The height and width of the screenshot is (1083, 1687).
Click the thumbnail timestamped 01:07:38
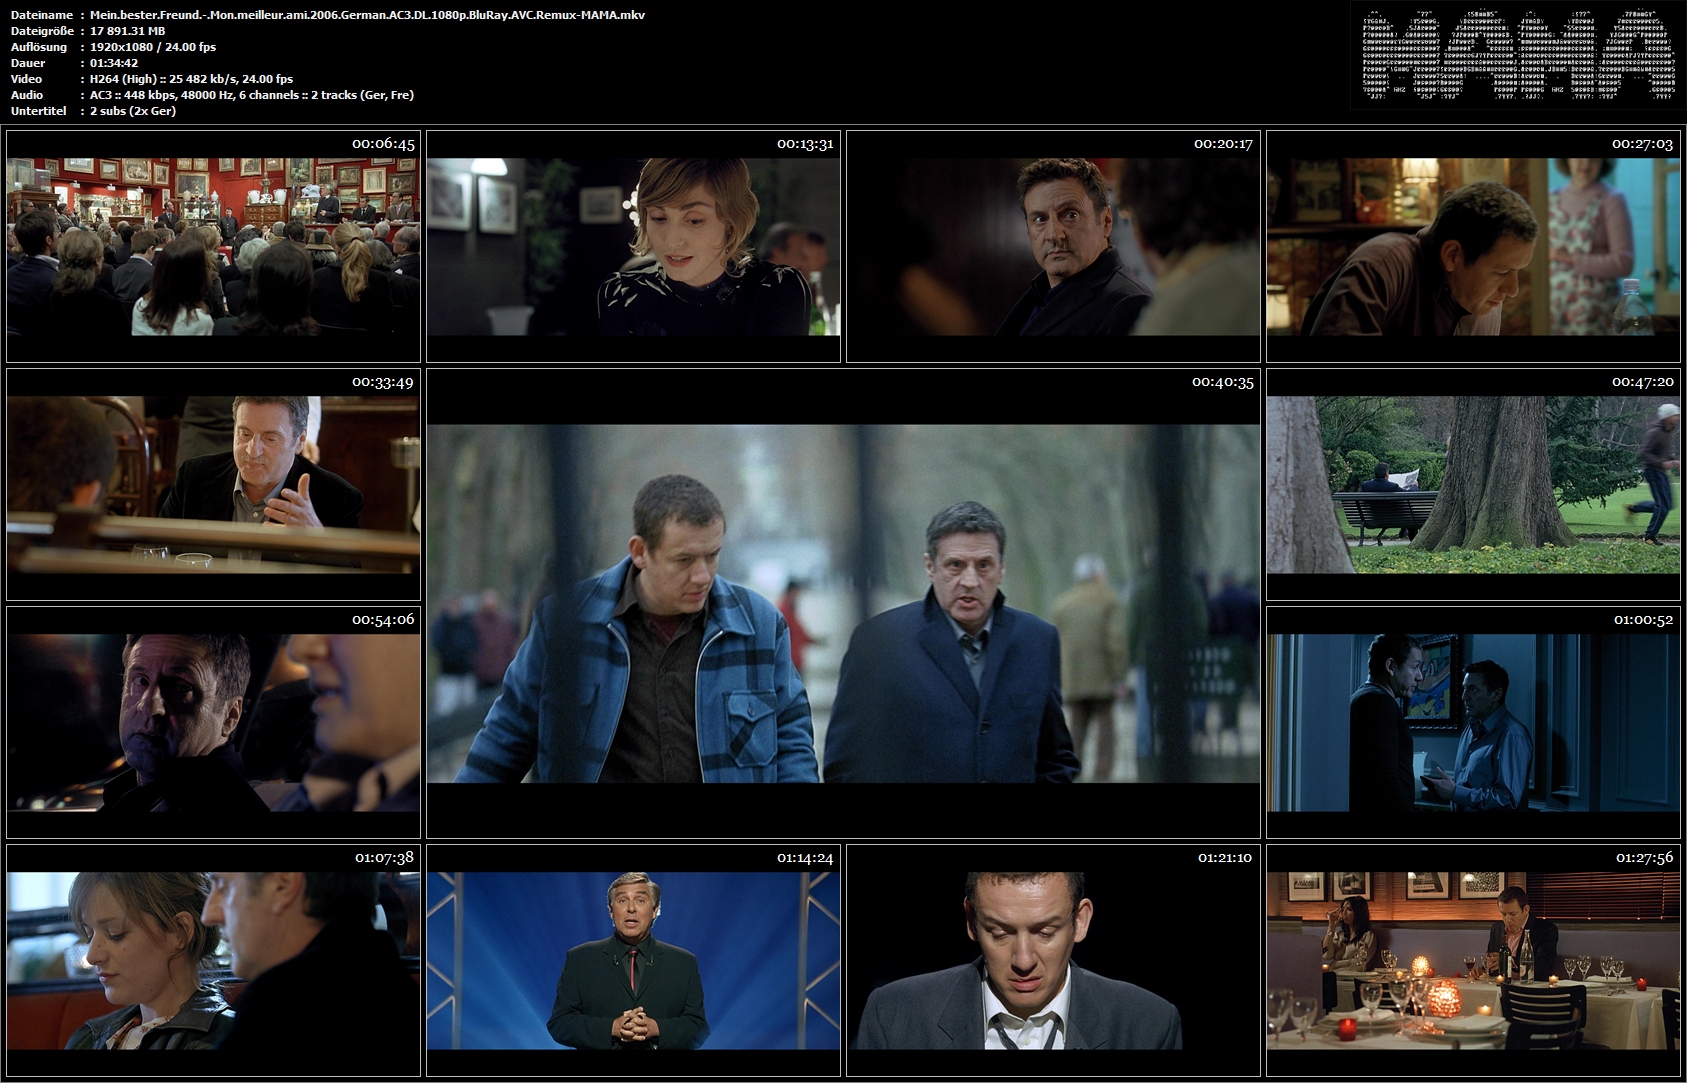tap(213, 960)
